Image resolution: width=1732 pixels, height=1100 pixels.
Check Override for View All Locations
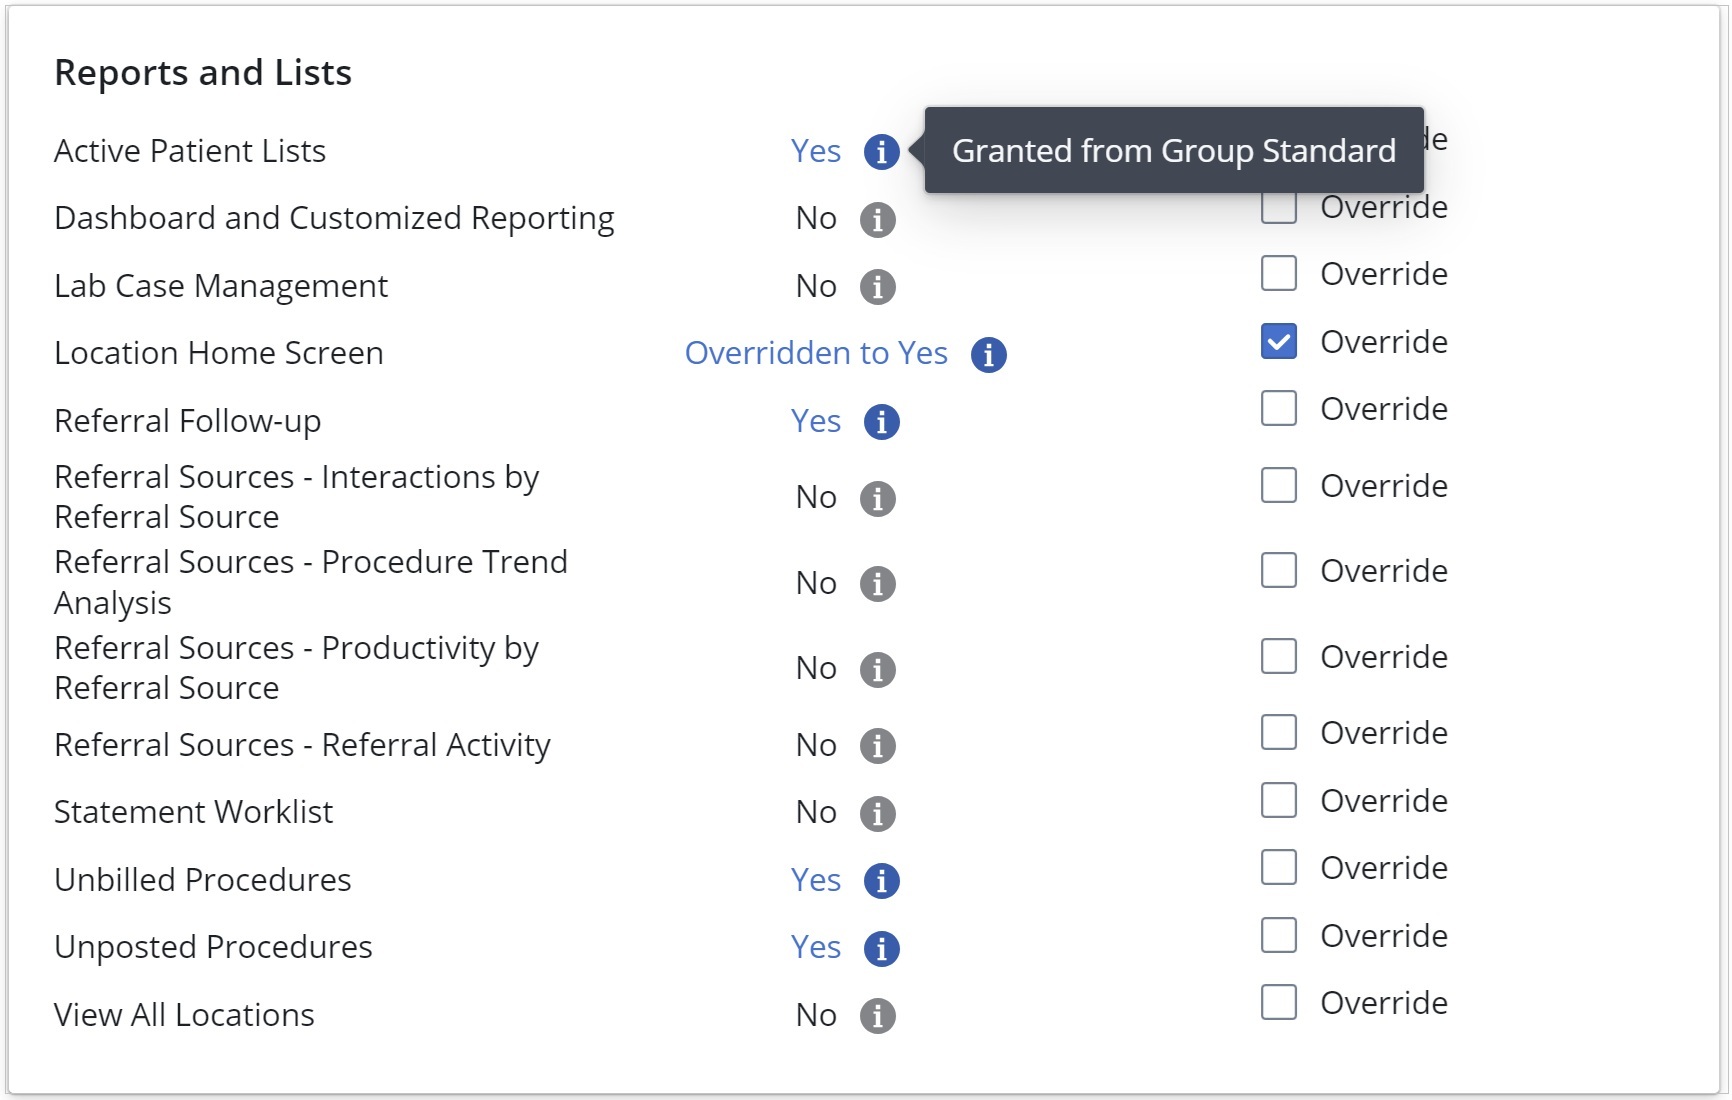(x=1279, y=1002)
